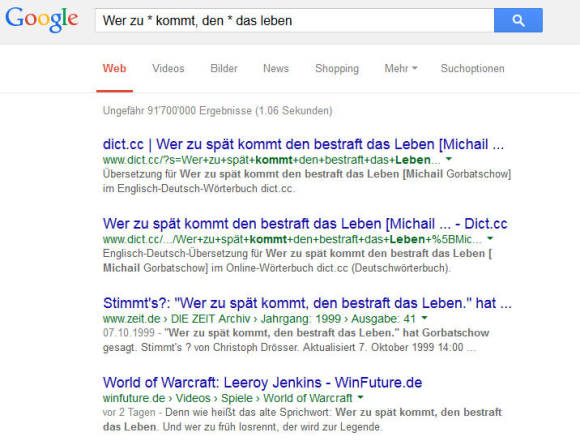This screenshot has width=580, height=441.
Task: Click the Google logo
Action: [42, 20]
